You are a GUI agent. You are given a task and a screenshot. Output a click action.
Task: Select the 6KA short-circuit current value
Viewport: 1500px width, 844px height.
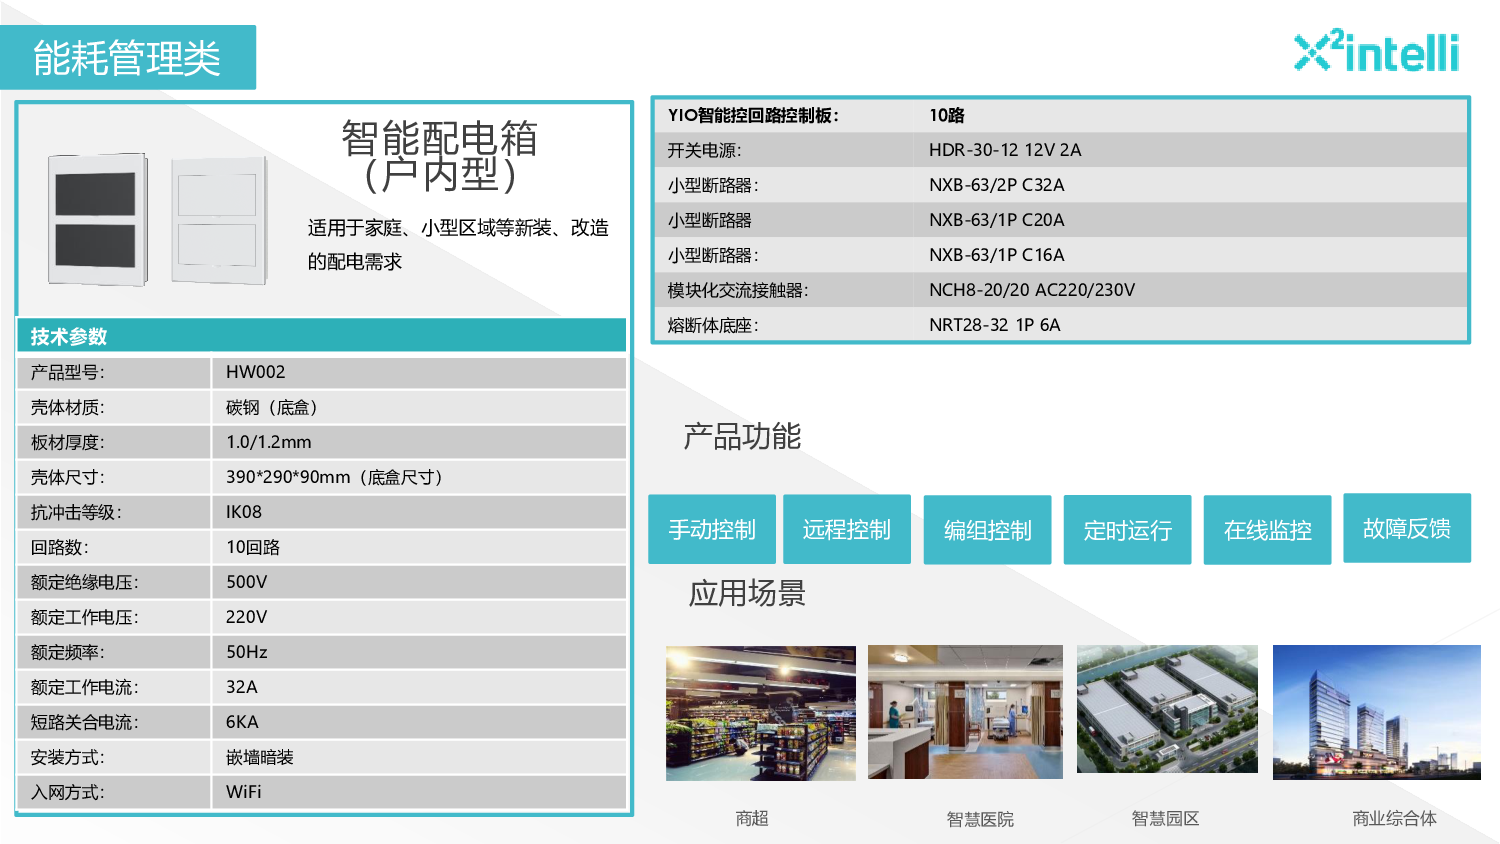pyautogui.click(x=242, y=722)
